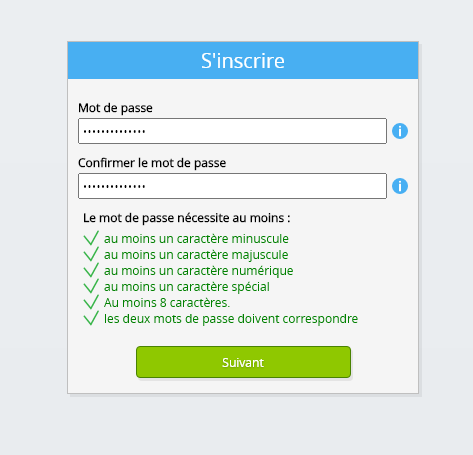Image resolution: width=473 pixels, height=455 pixels.
Task: Click the "Mot de passe" field label
Action: point(115,108)
